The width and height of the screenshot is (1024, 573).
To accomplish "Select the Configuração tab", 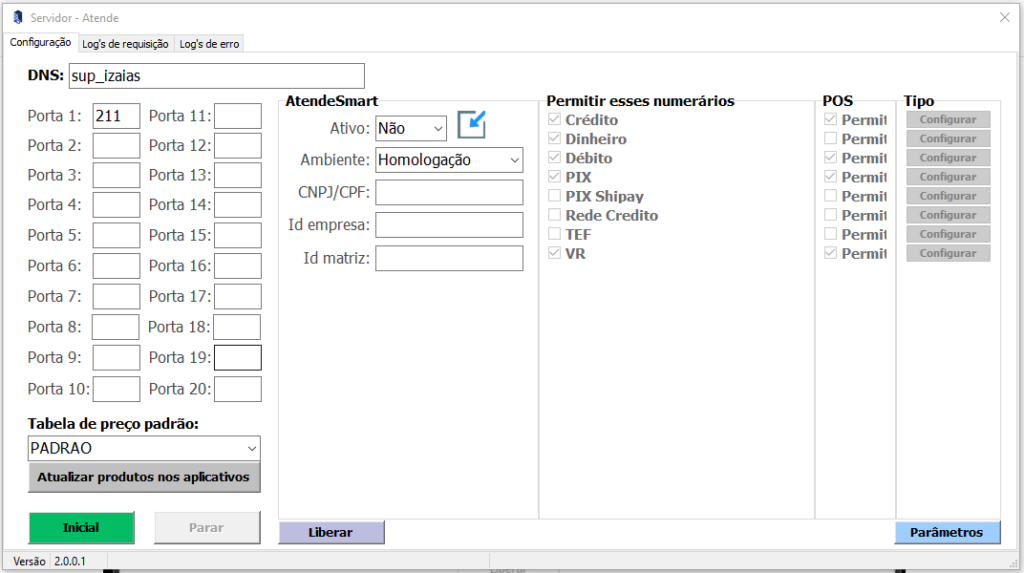I will tap(40, 43).
